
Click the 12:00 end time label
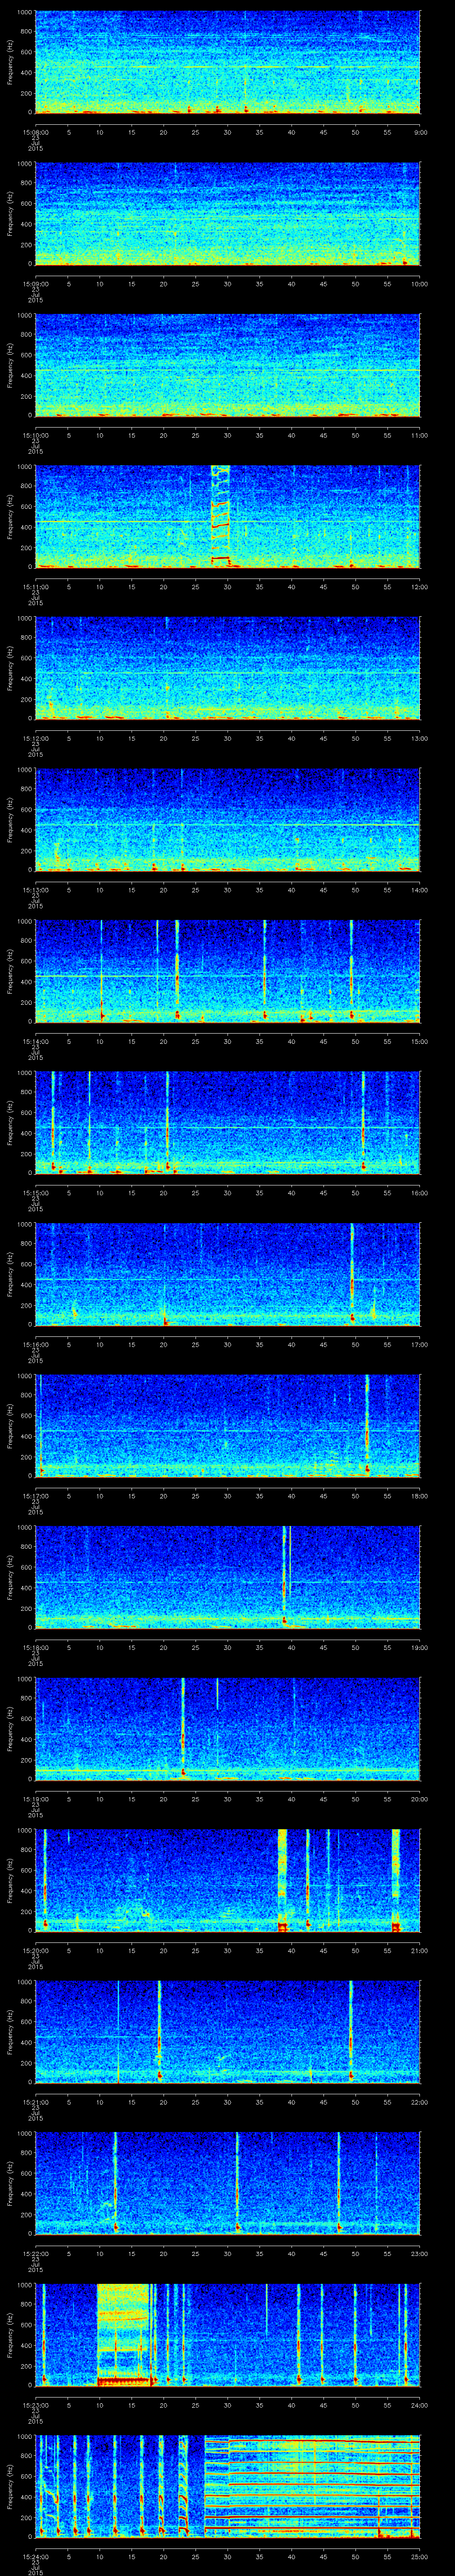pos(420,586)
